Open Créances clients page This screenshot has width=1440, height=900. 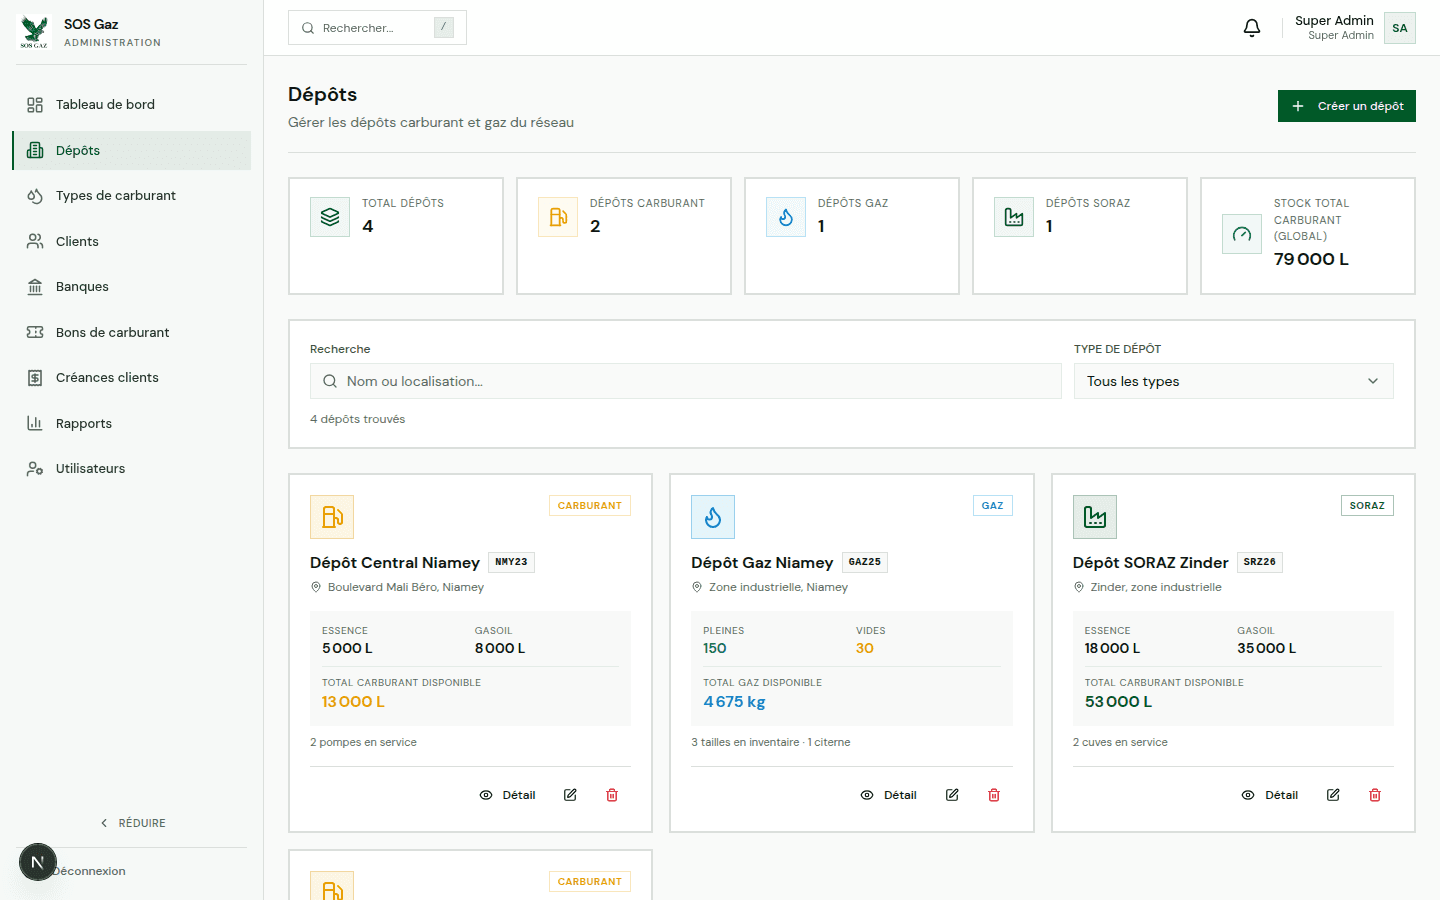131,377
